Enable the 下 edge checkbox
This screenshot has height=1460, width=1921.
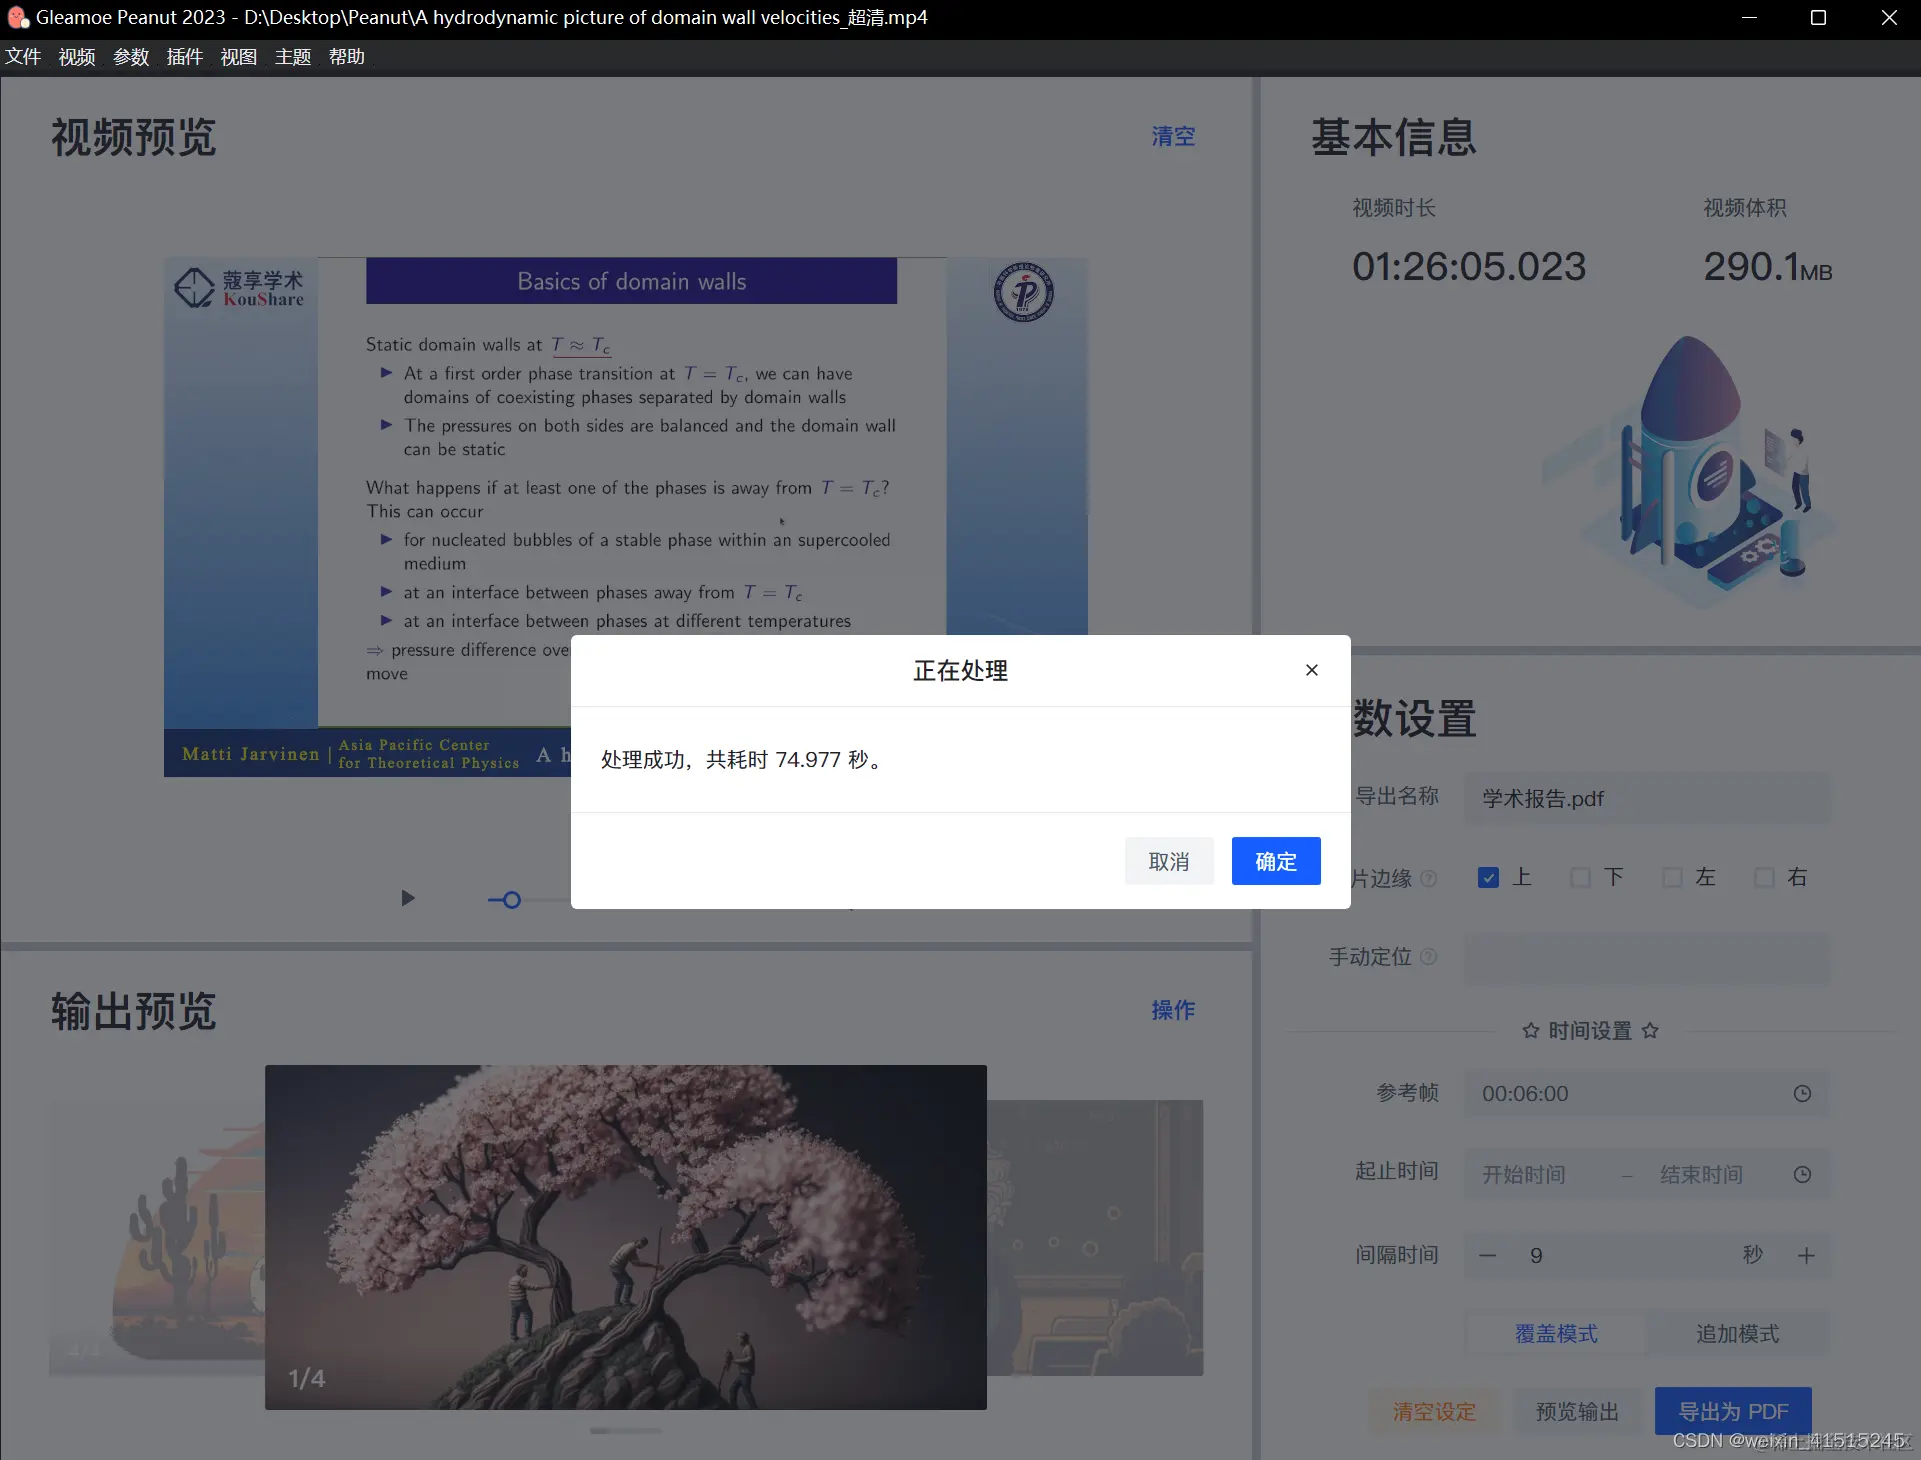tap(1579, 877)
